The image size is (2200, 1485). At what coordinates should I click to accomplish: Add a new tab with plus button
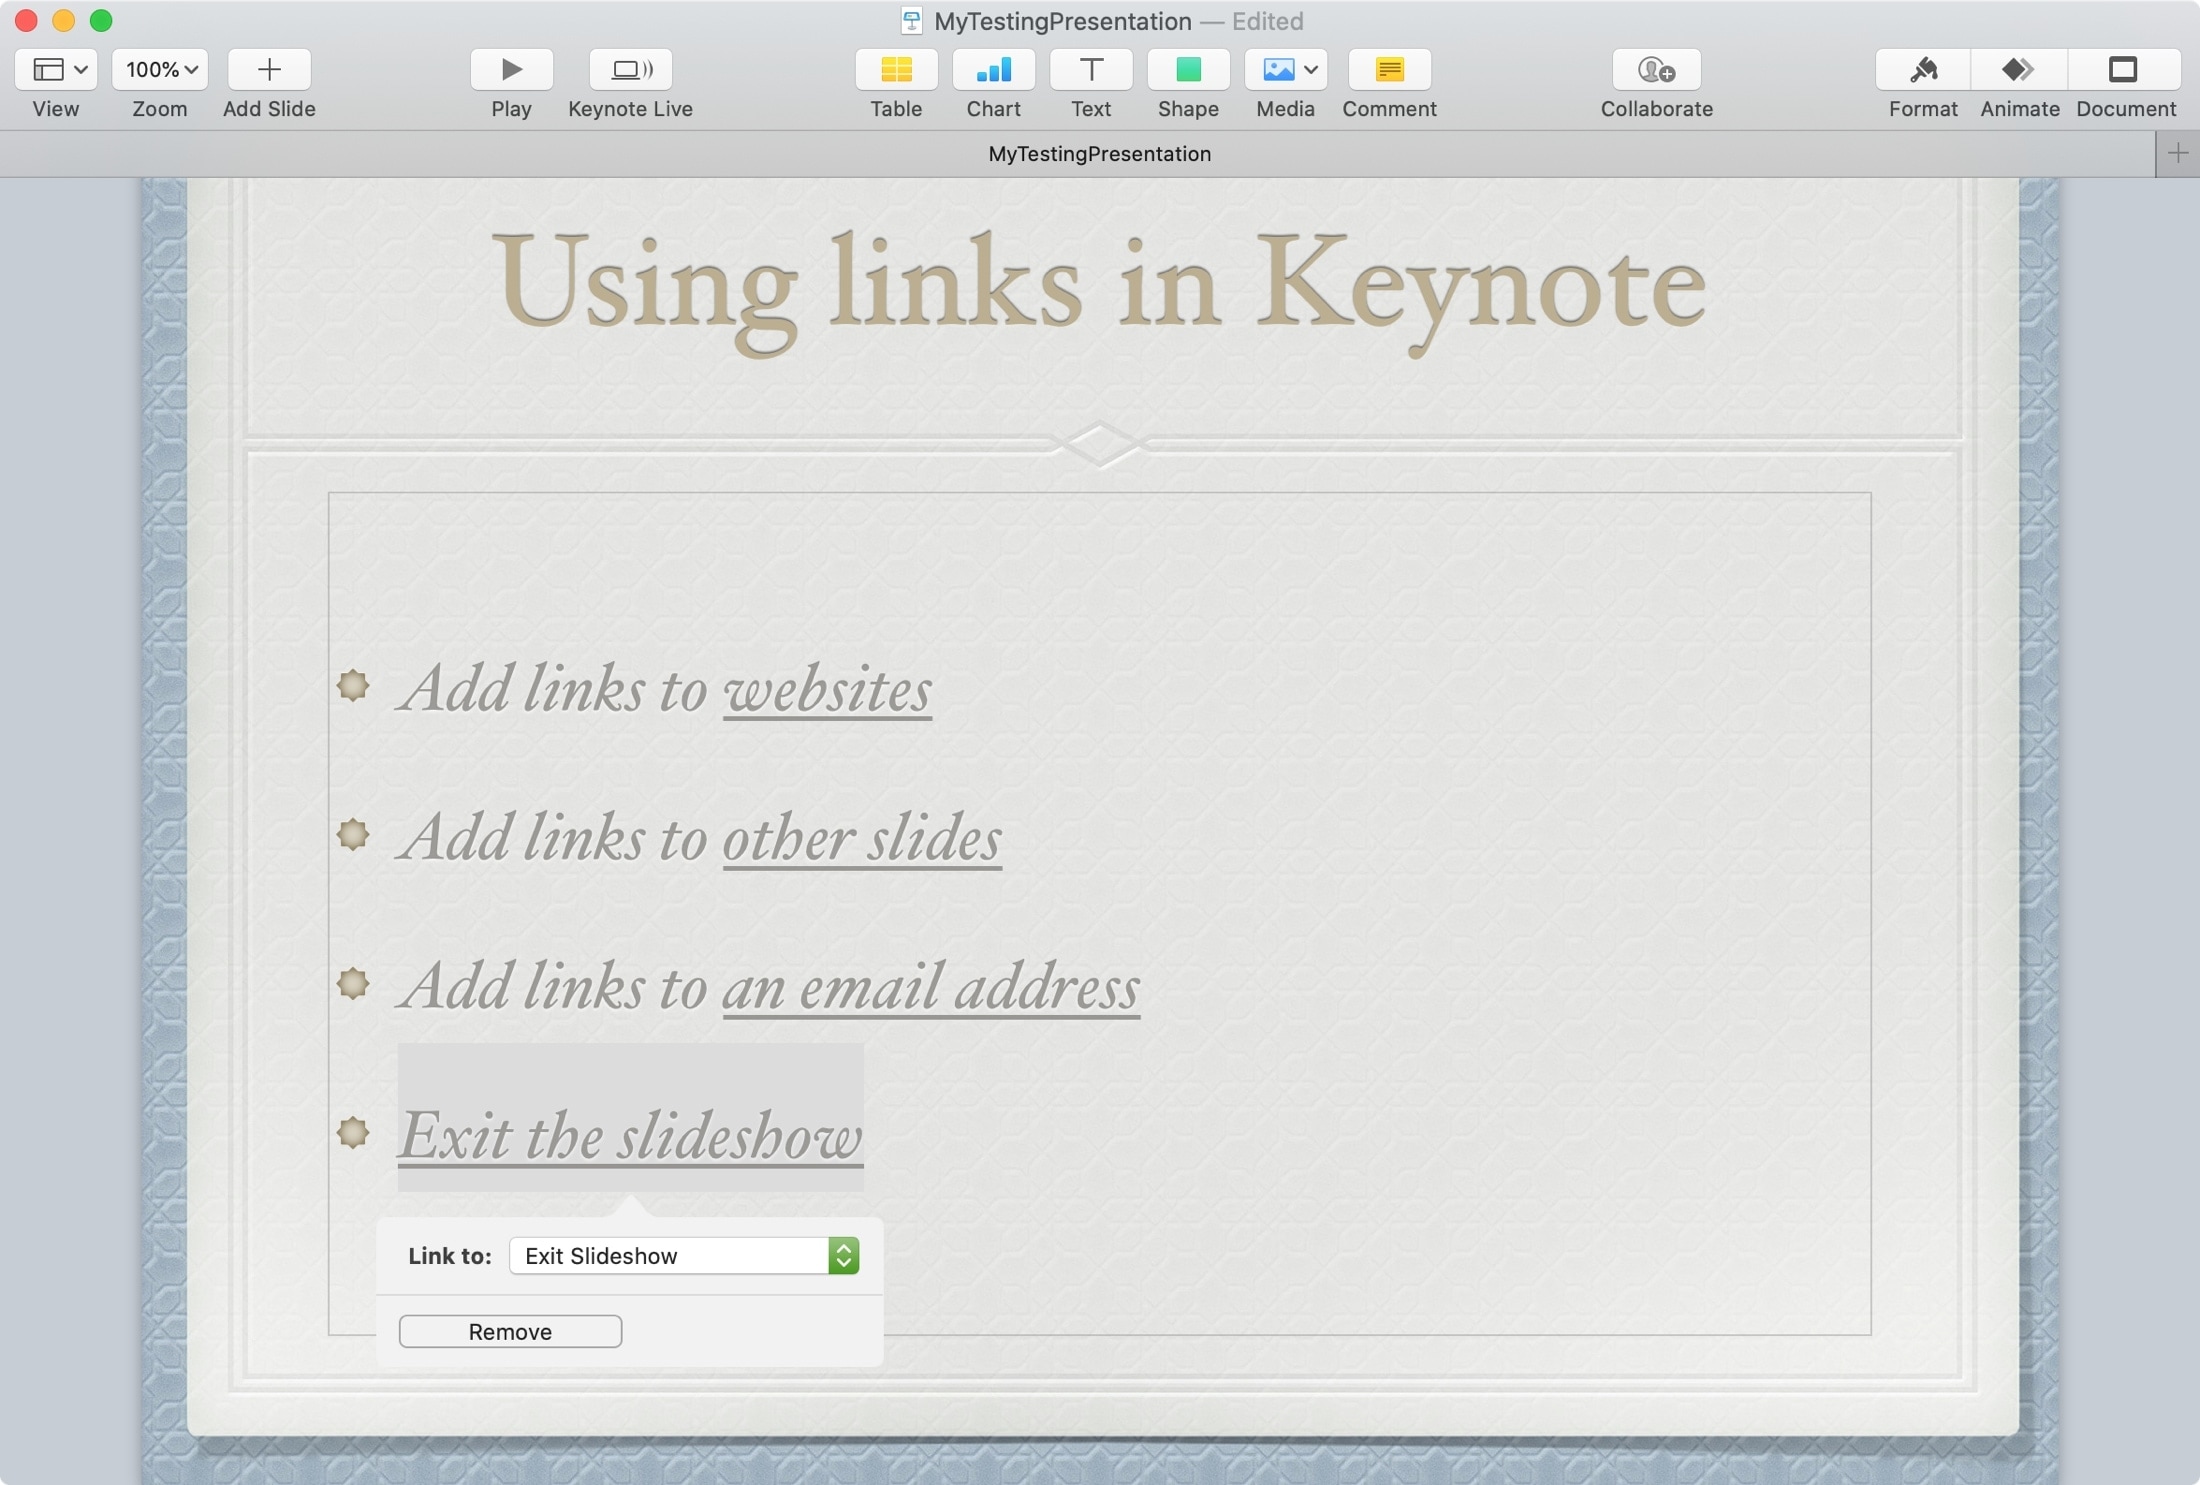[2178, 154]
